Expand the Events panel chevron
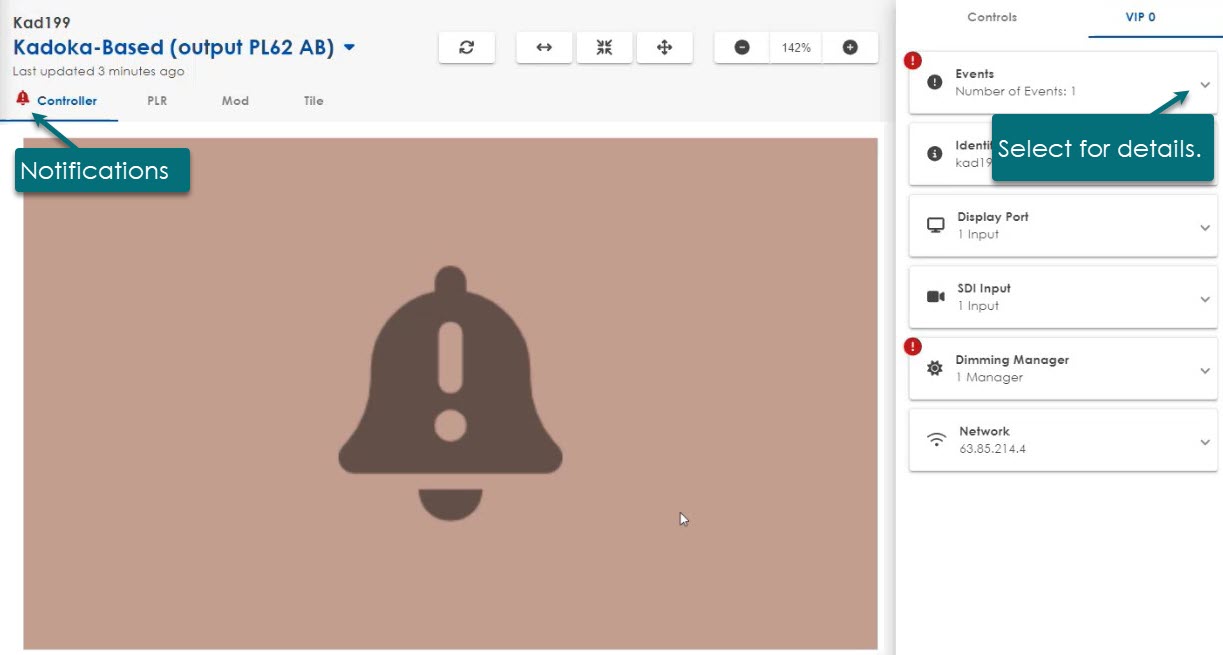 (1205, 85)
